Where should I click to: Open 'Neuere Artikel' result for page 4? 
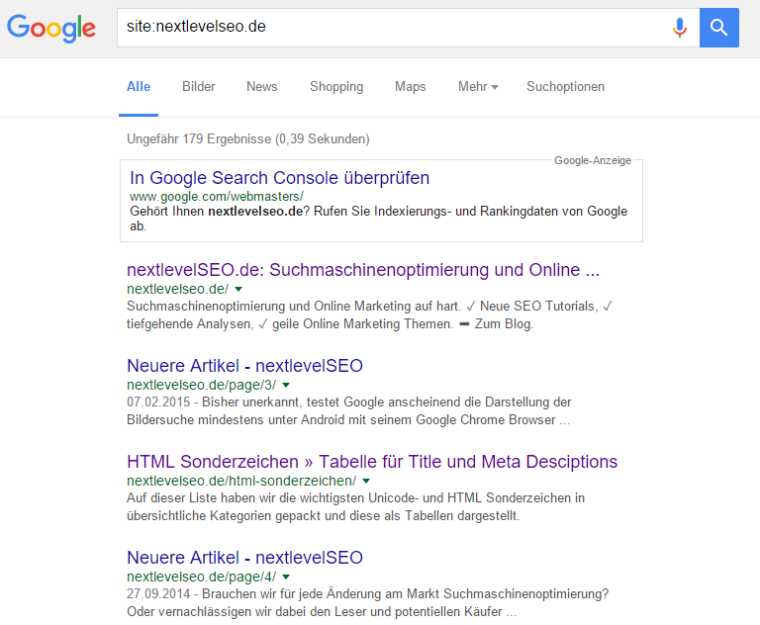pyautogui.click(x=244, y=558)
